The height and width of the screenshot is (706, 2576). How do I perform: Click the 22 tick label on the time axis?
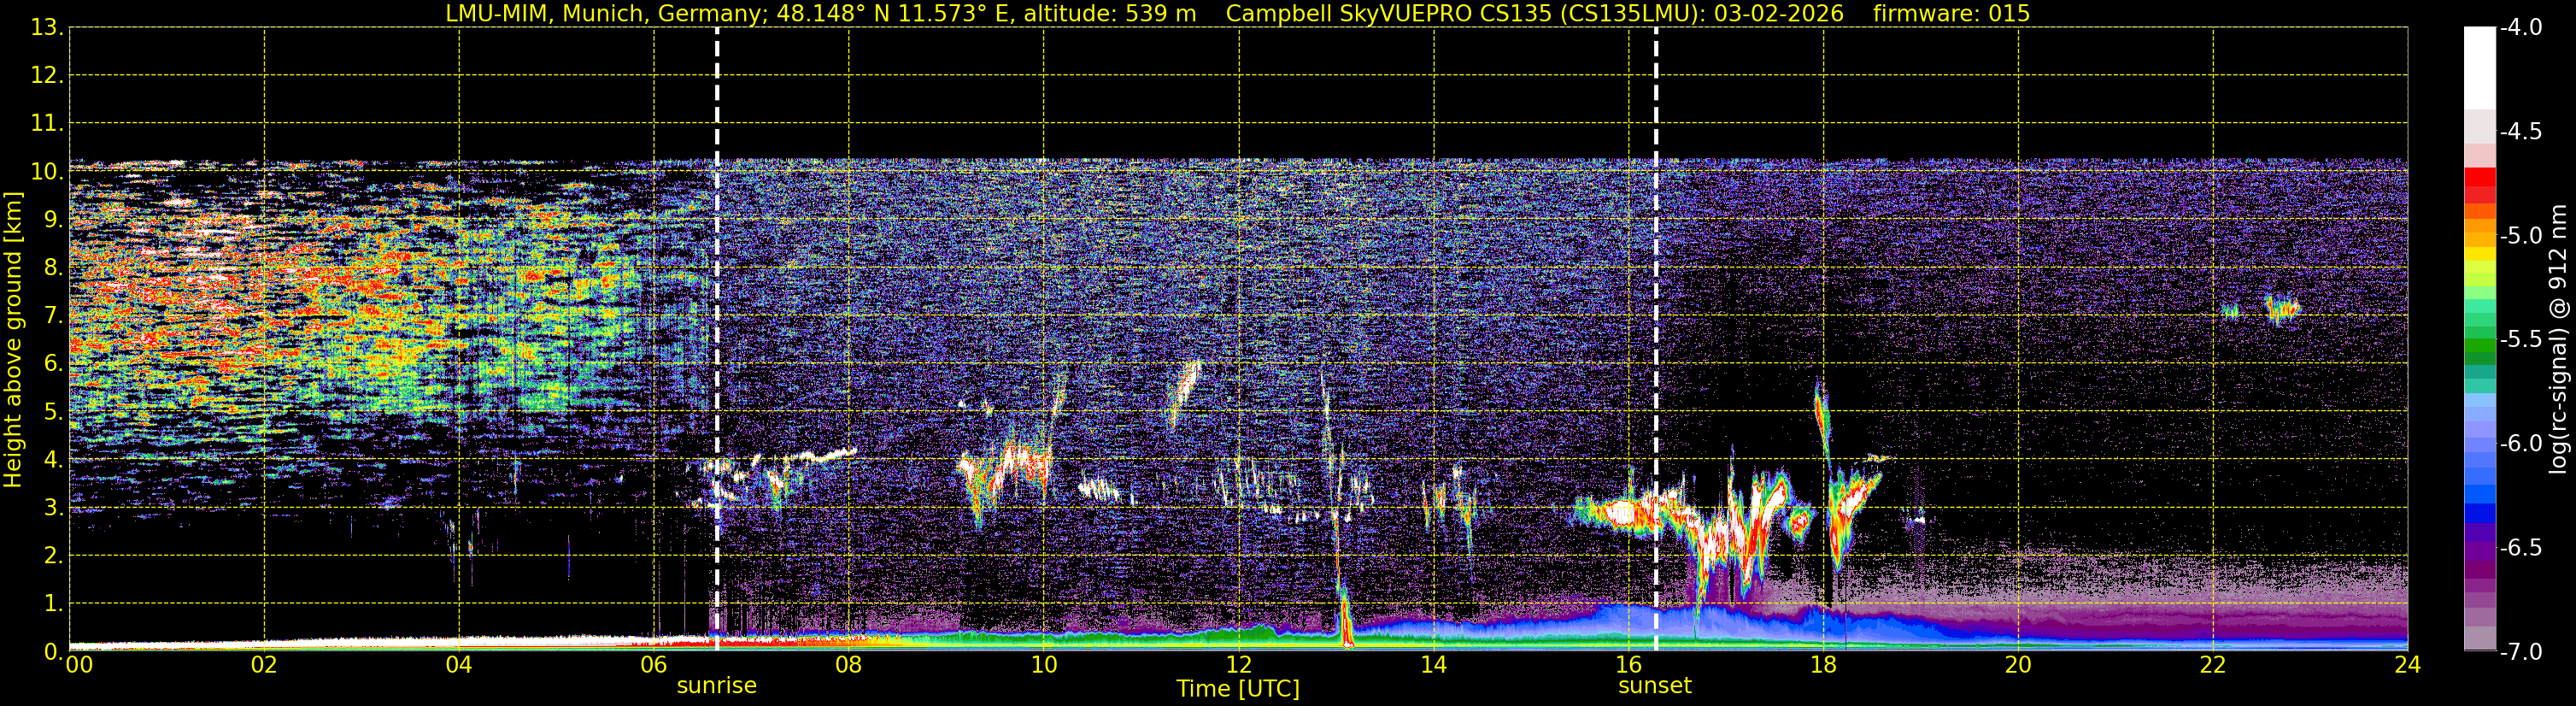pyautogui.click(x=2212, y=665)
